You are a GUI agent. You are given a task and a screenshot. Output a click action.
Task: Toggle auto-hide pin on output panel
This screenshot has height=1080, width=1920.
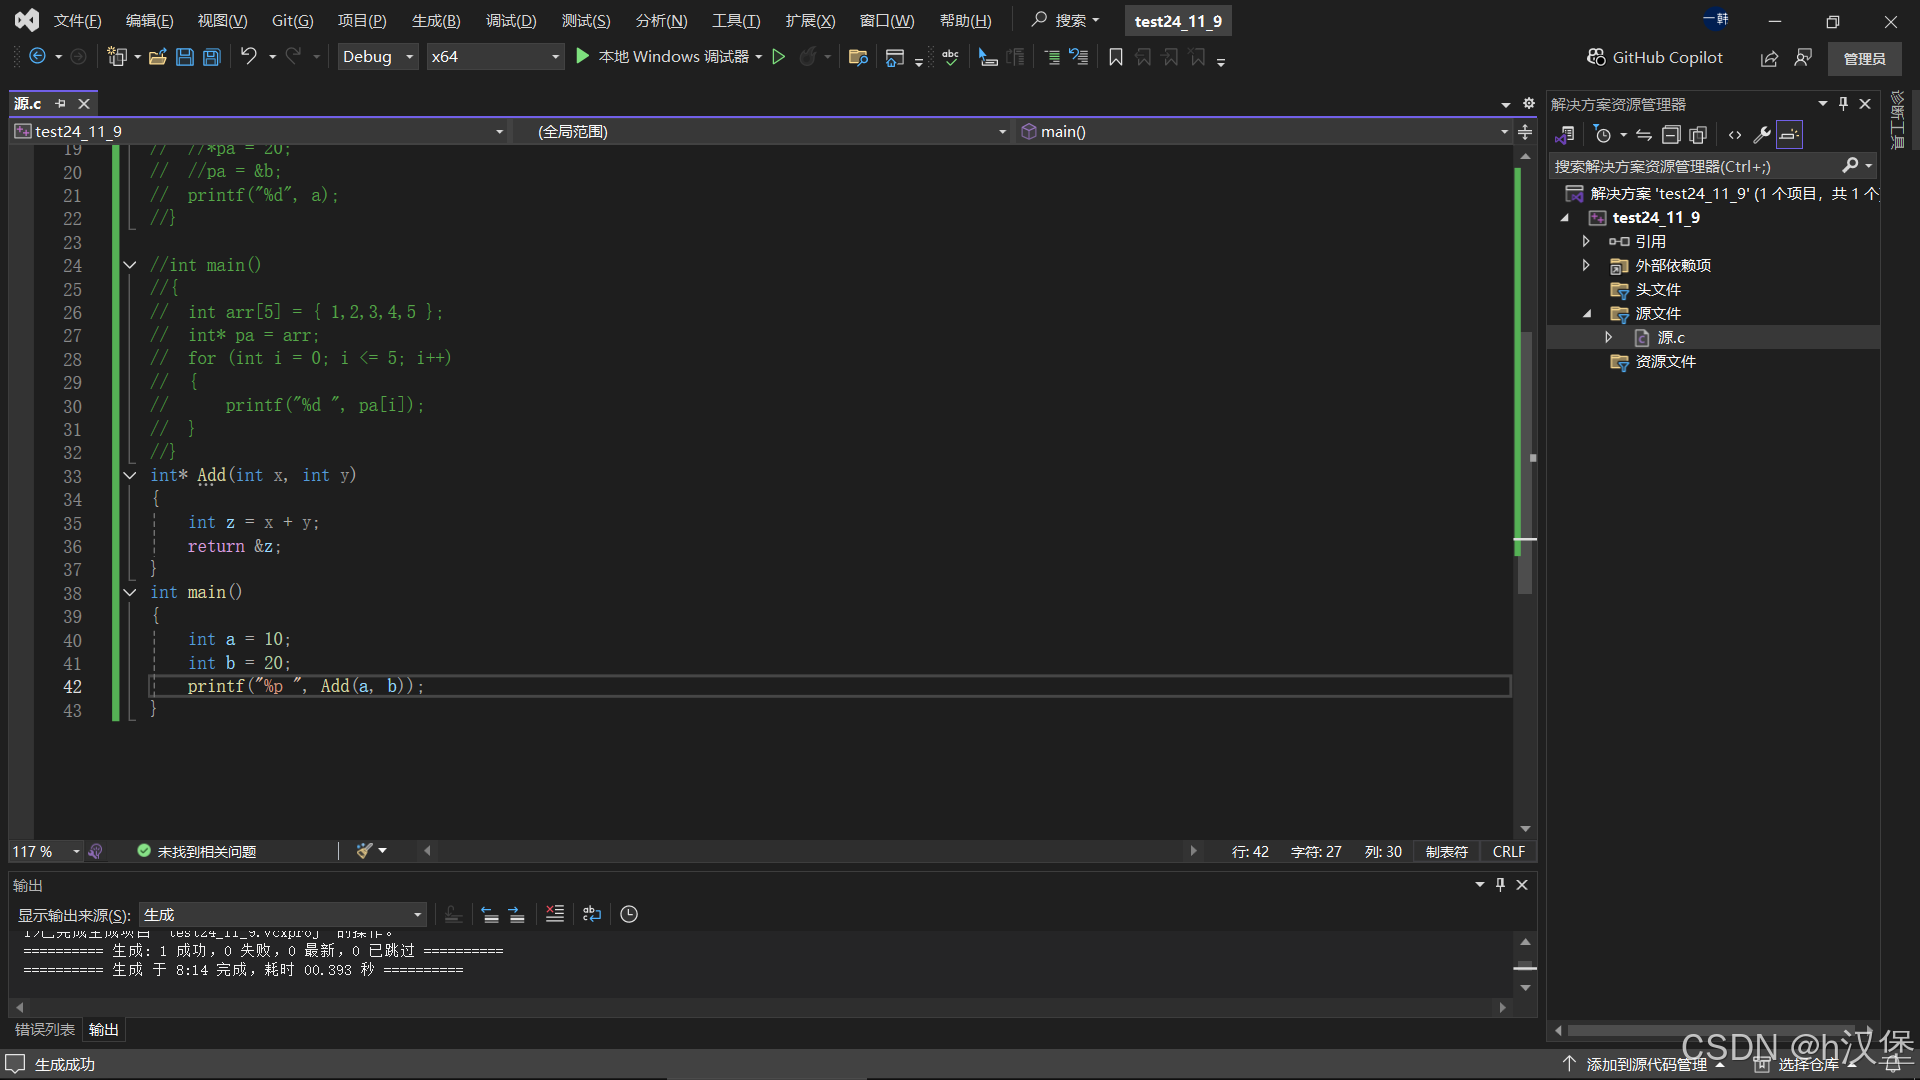(x=1500, y=885)
